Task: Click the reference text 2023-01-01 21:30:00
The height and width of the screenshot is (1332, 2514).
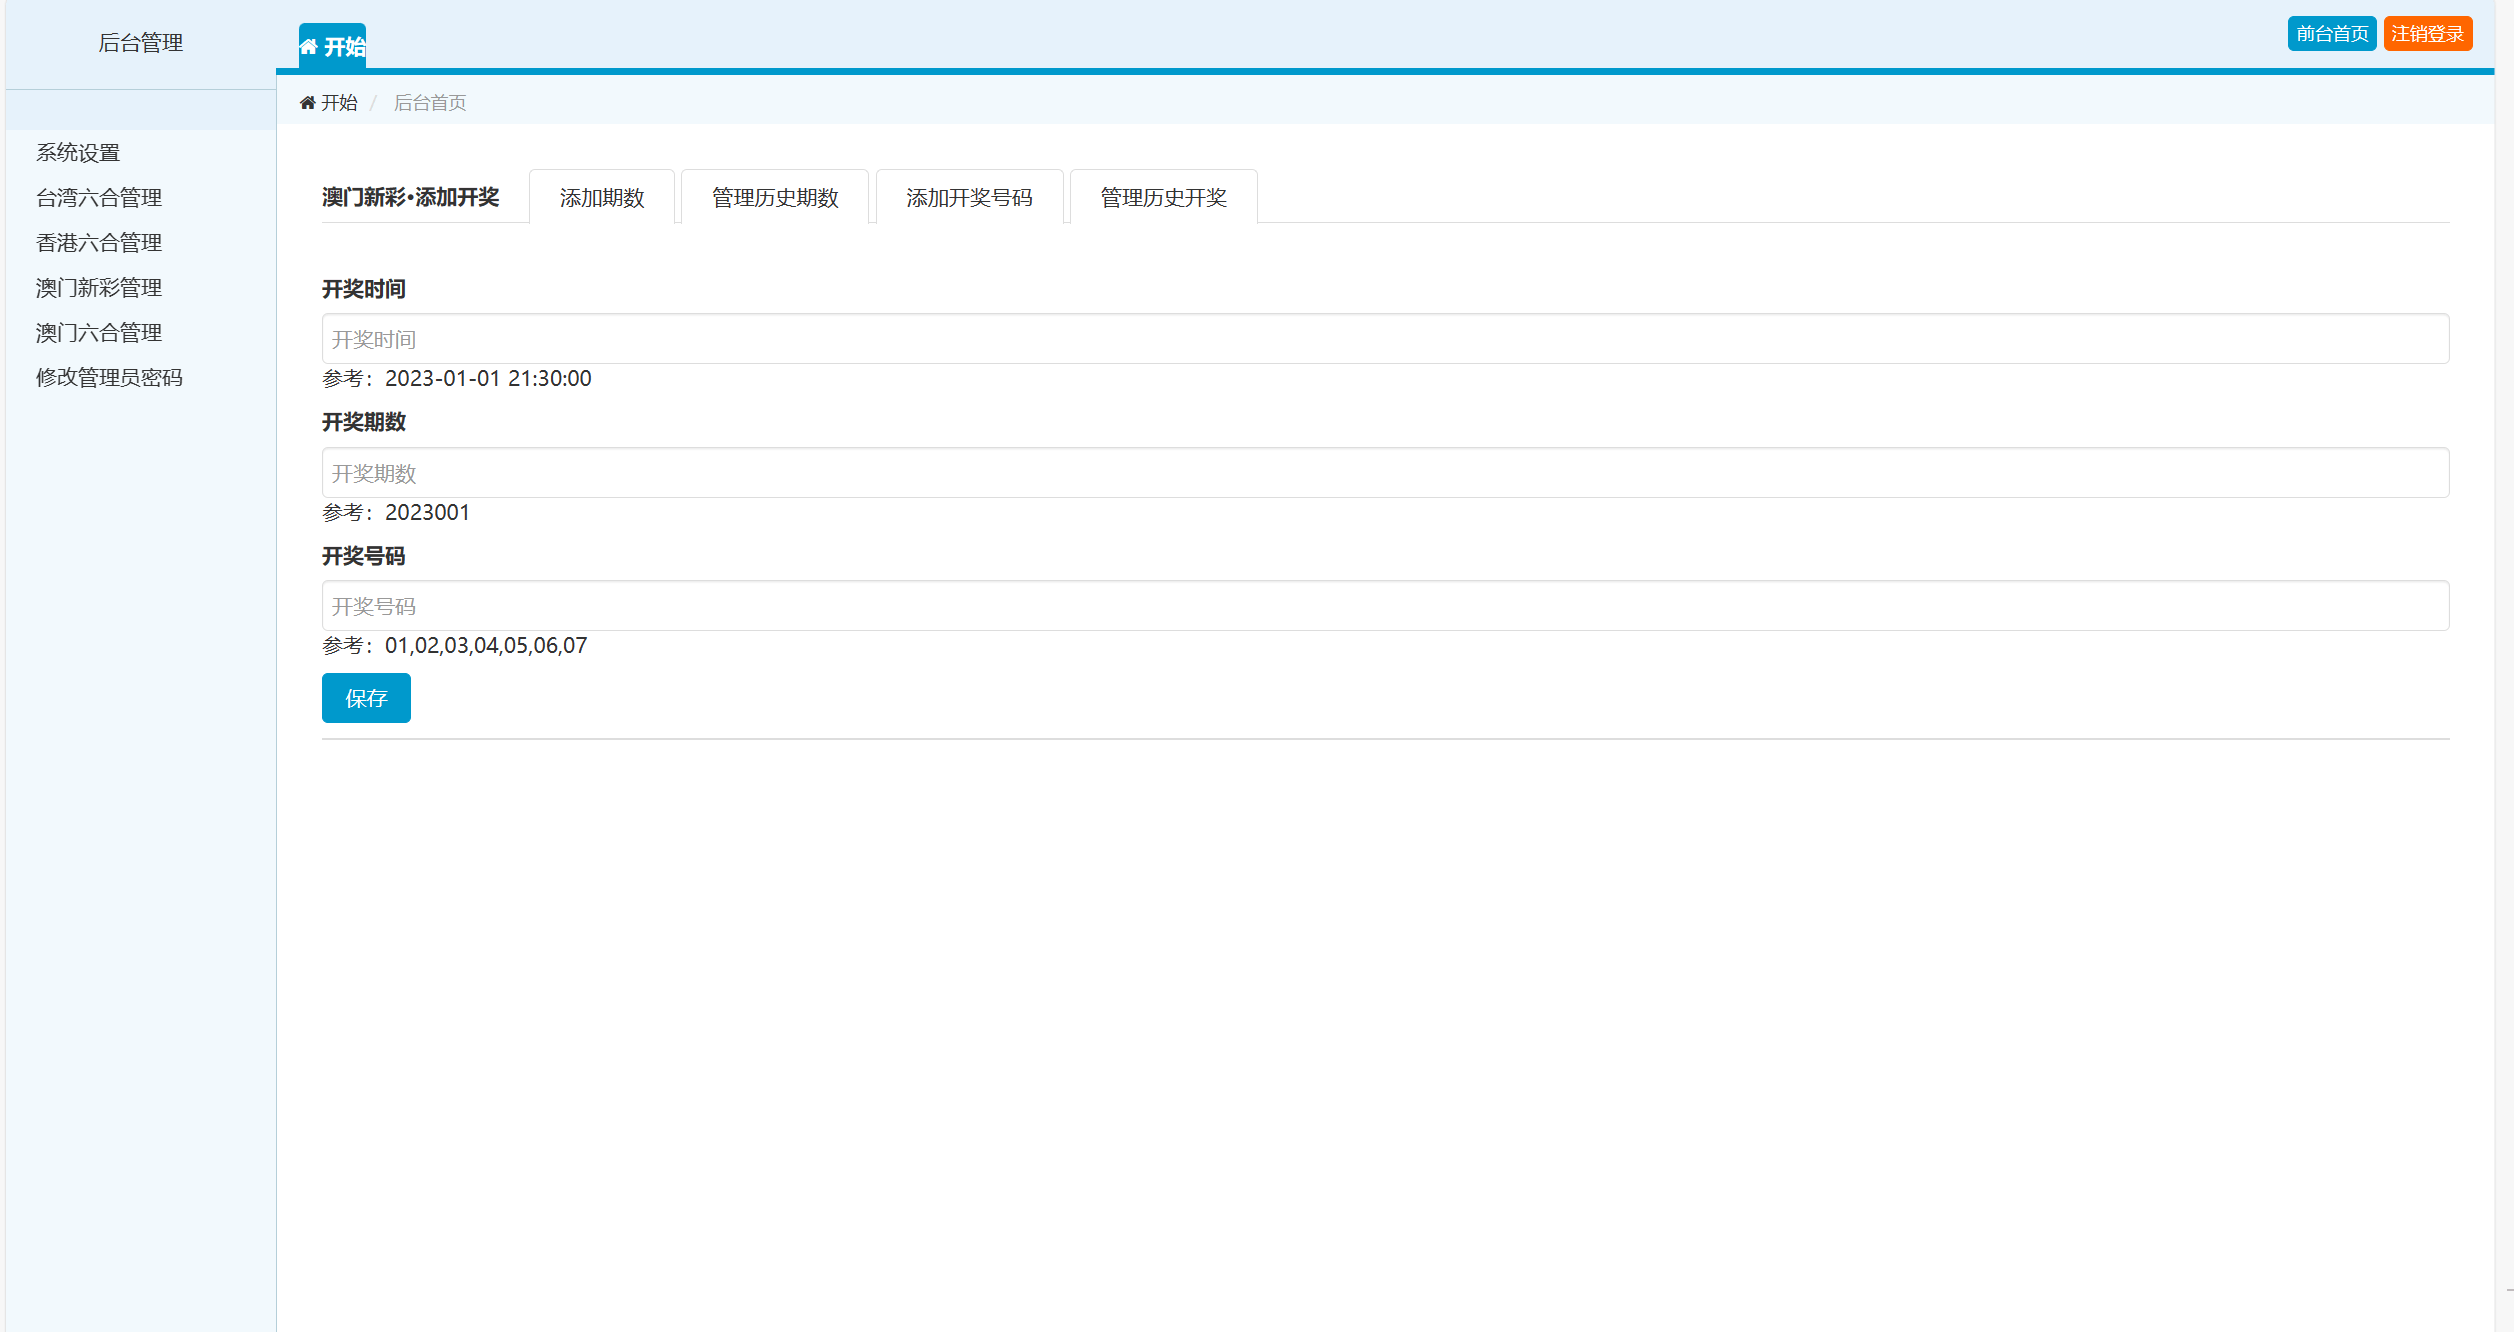Action: point(488,379)
